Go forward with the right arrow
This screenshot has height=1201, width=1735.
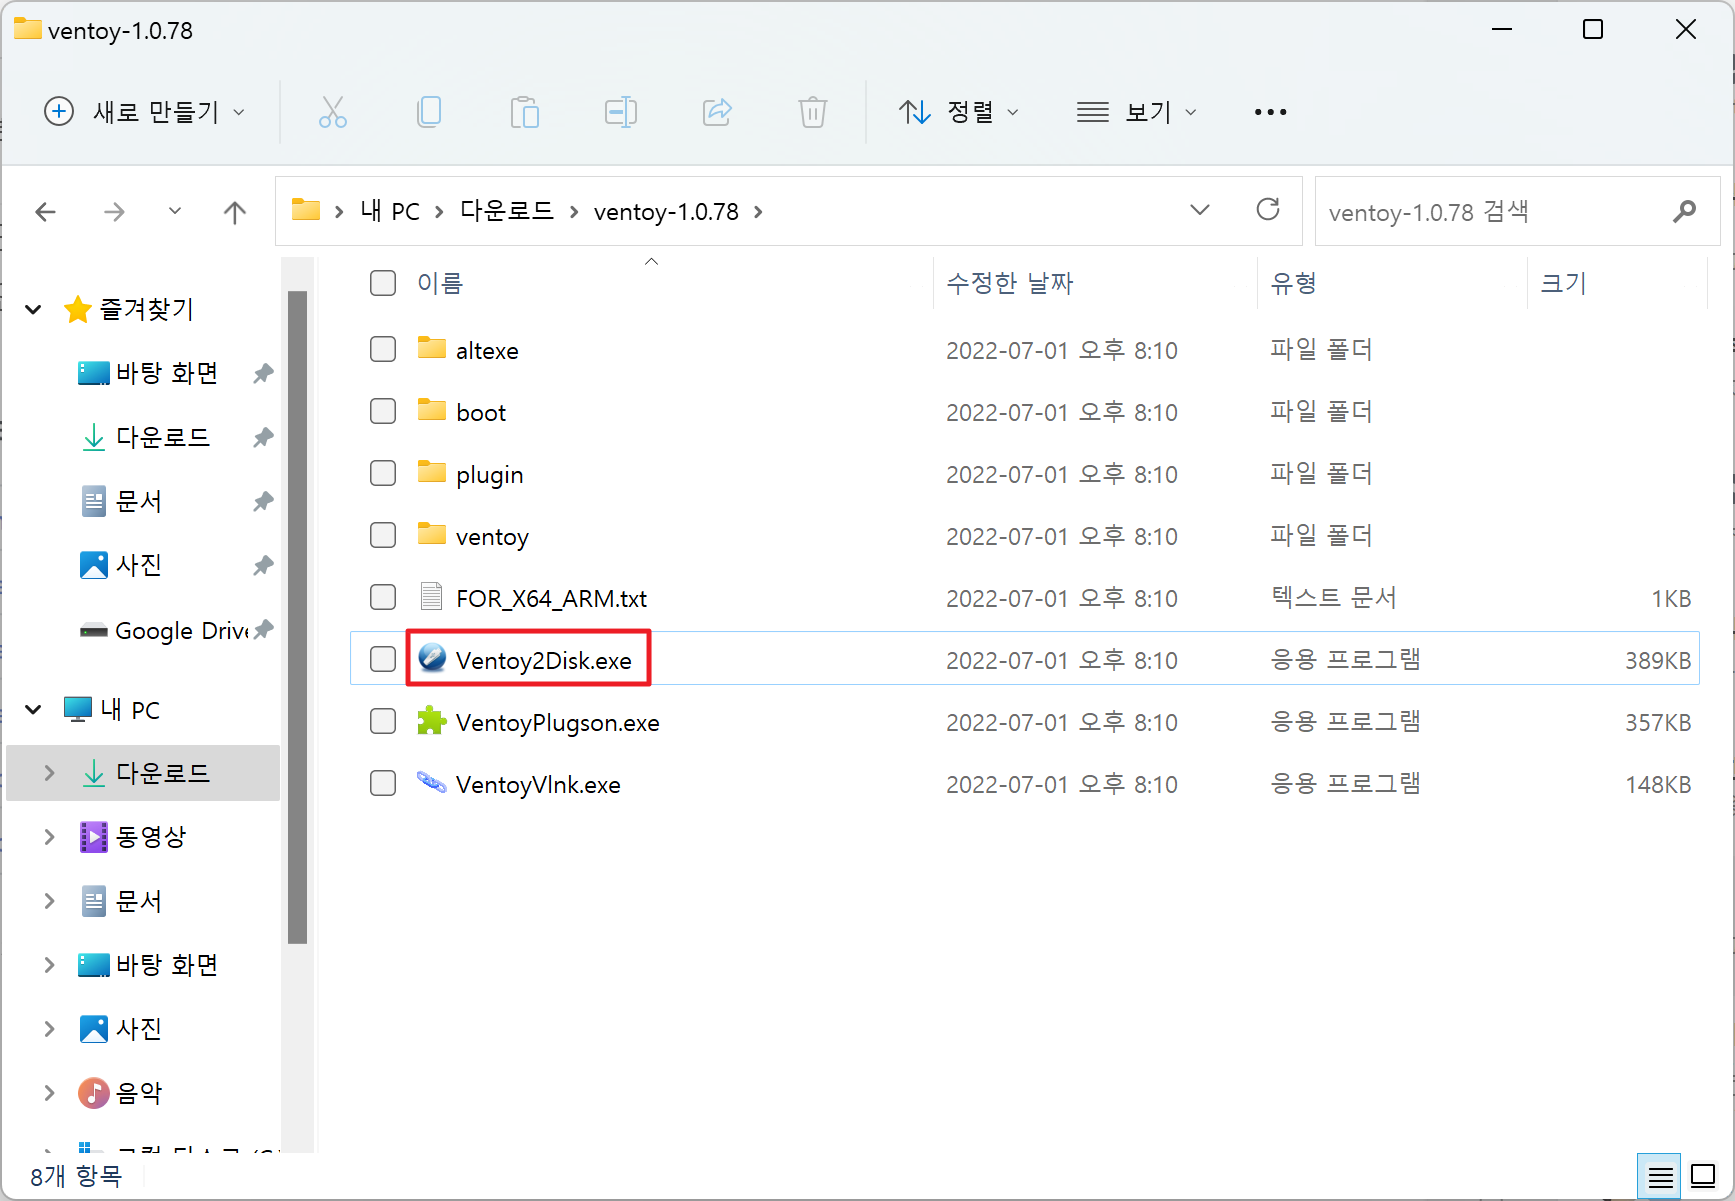pos(115,212)
